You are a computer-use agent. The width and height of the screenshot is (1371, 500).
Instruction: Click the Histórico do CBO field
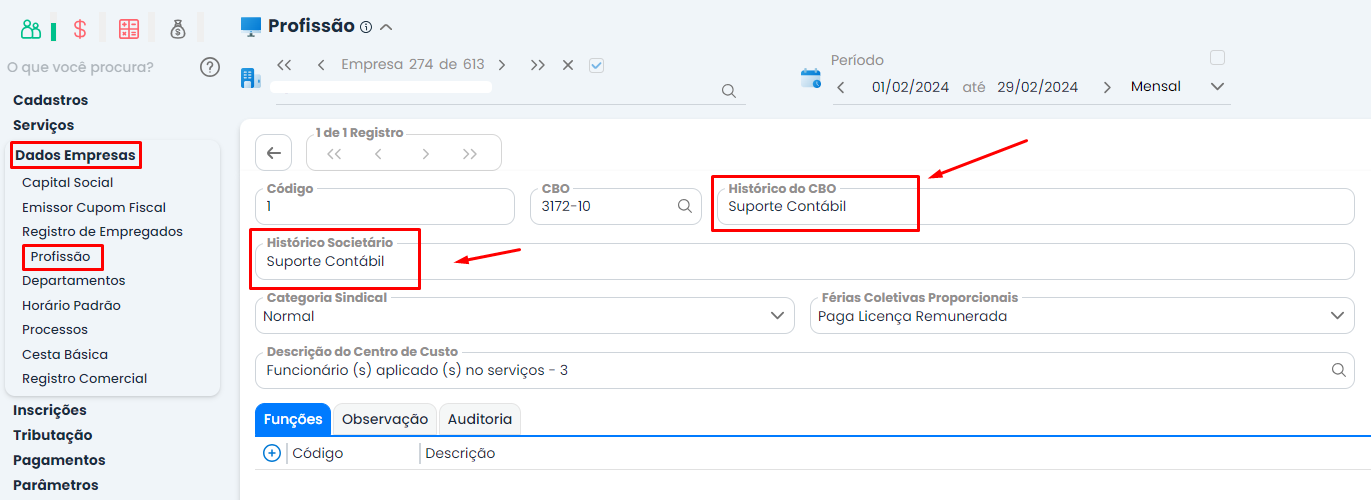pos(1036,206)
